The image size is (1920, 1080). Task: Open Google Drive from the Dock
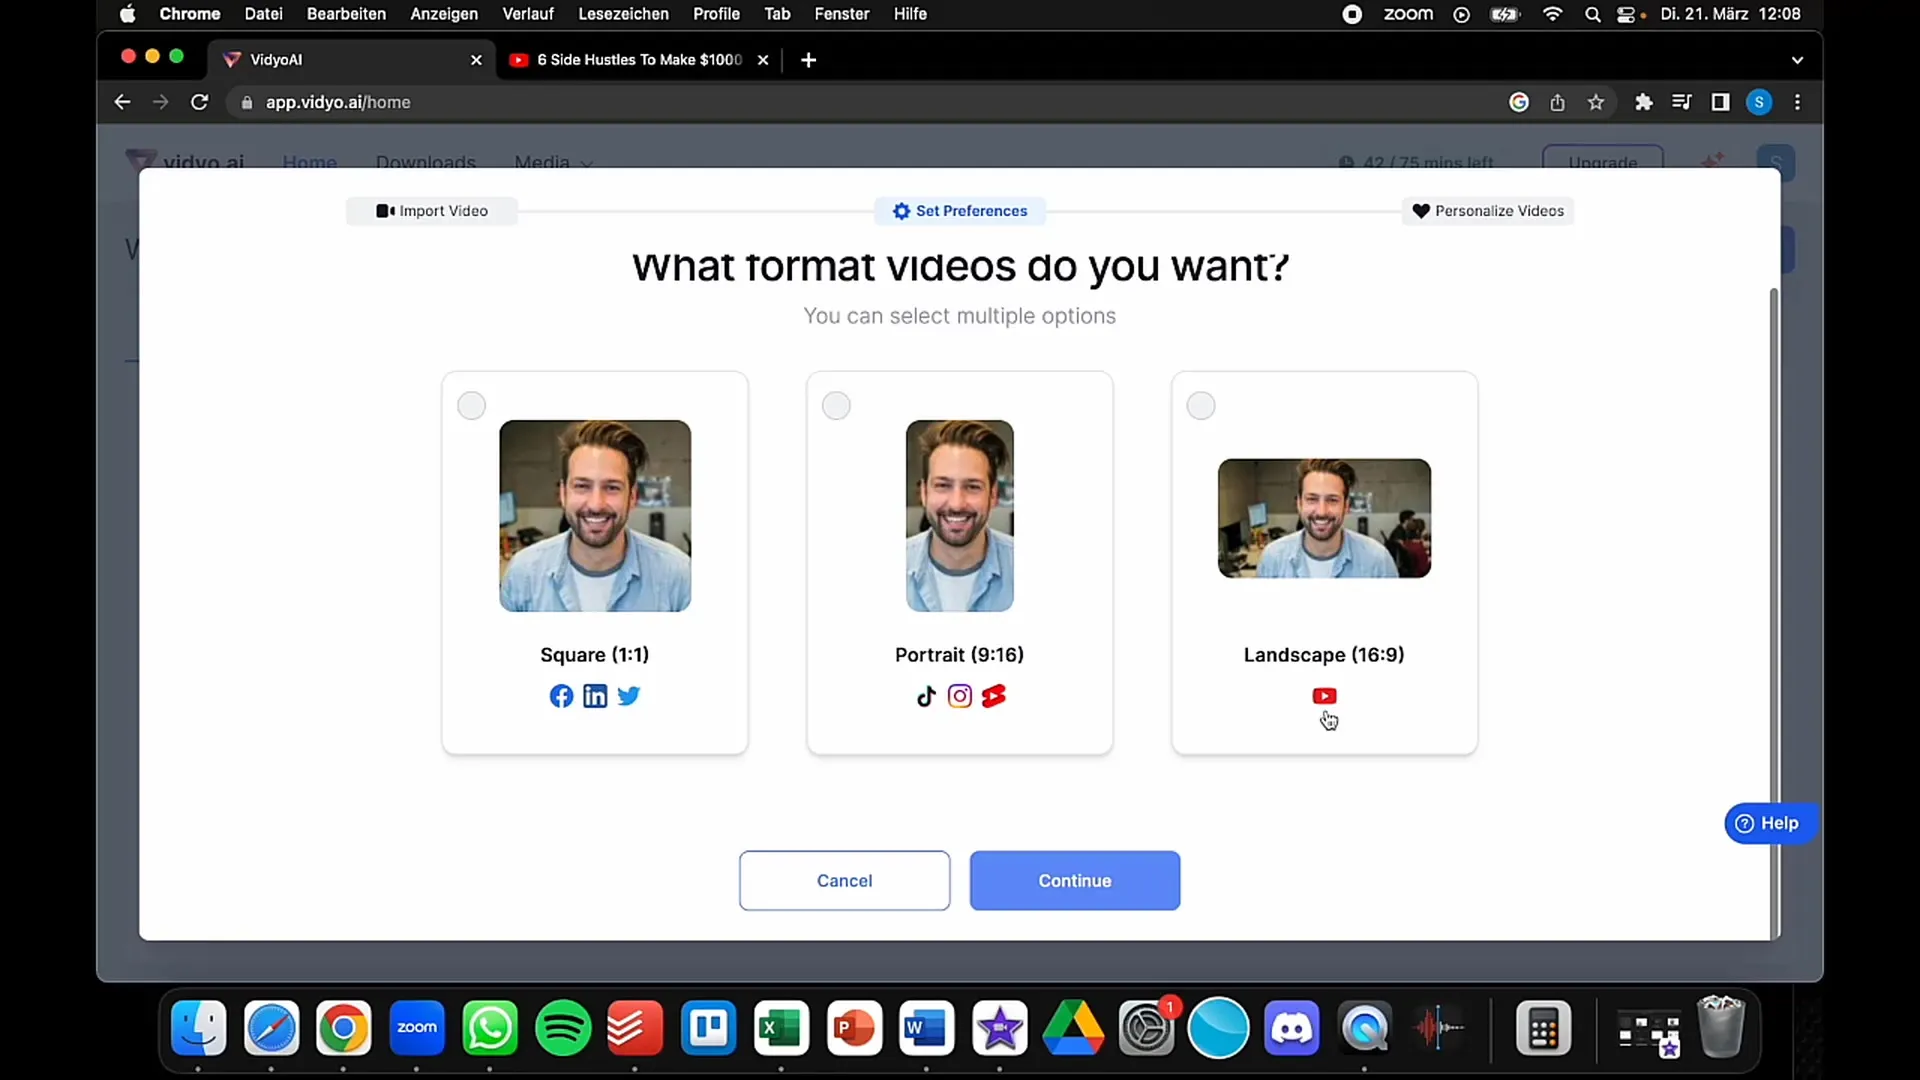pos(1073,1028)
